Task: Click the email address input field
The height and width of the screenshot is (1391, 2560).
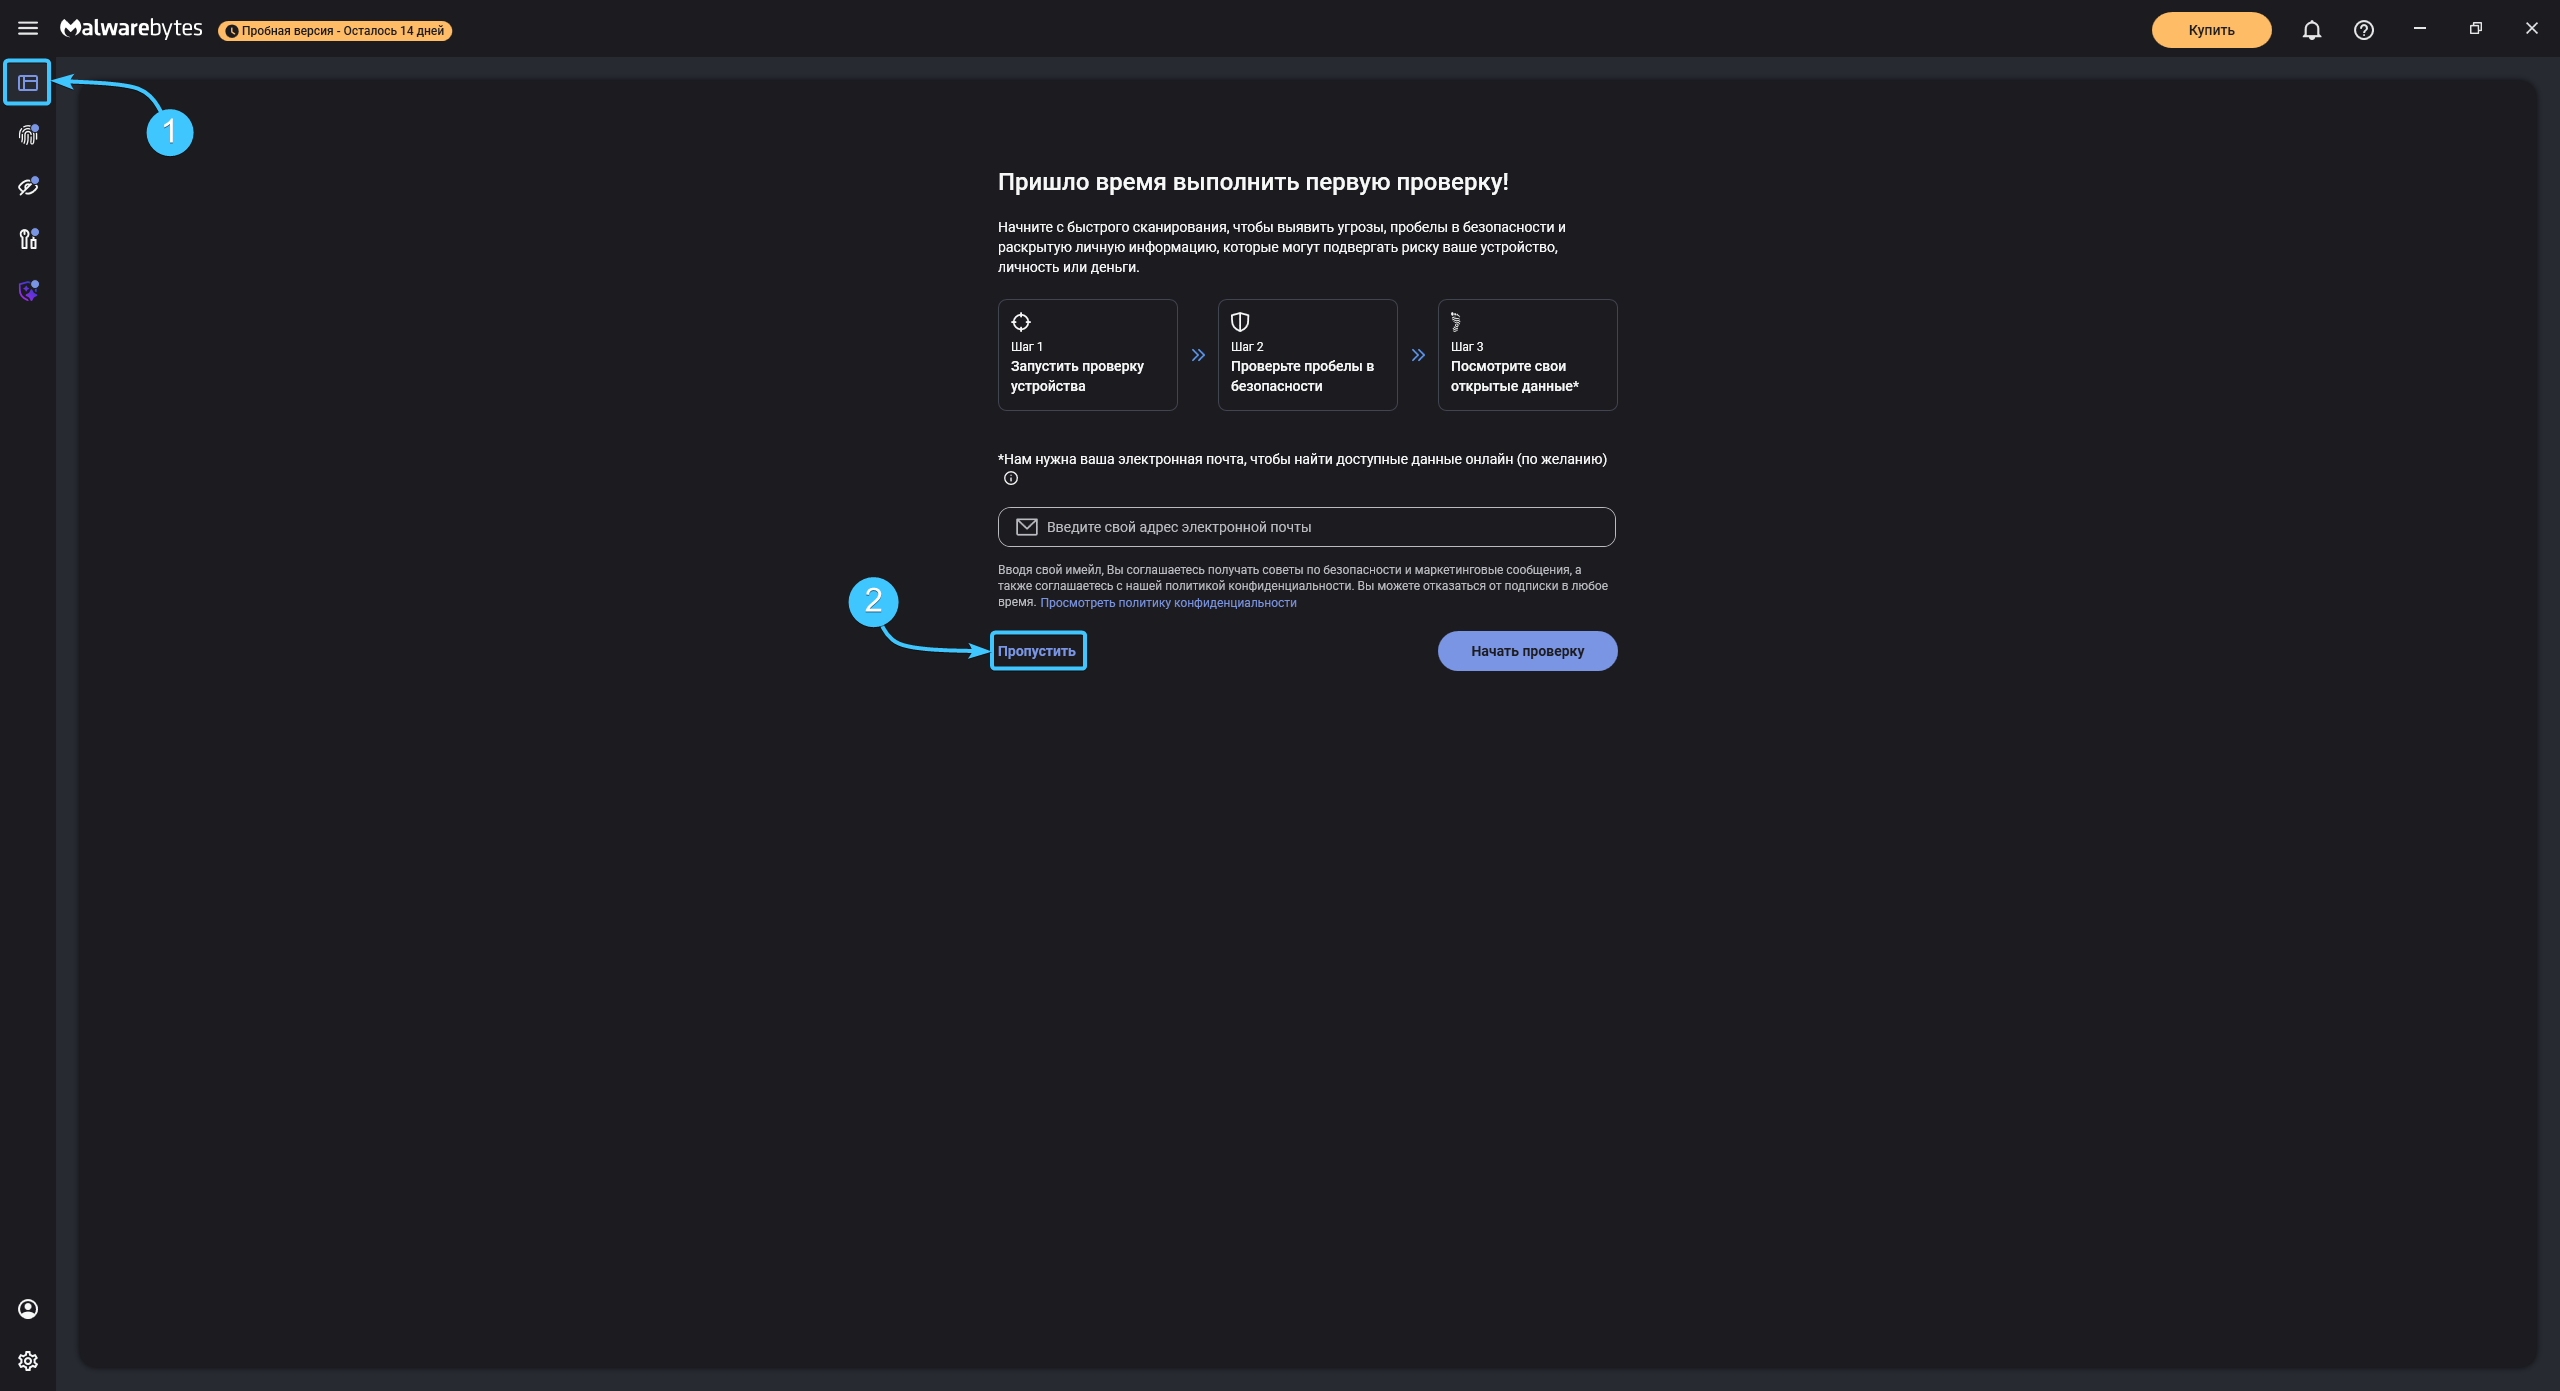Action: tap(1306, 527)
